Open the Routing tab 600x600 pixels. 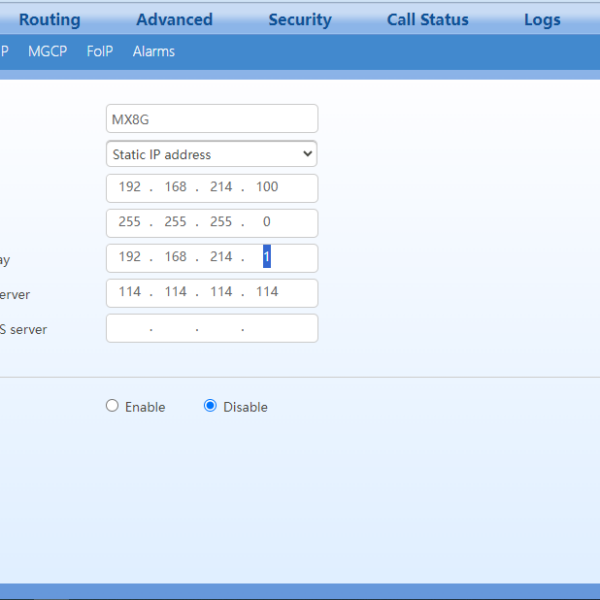tap(49, 20)
